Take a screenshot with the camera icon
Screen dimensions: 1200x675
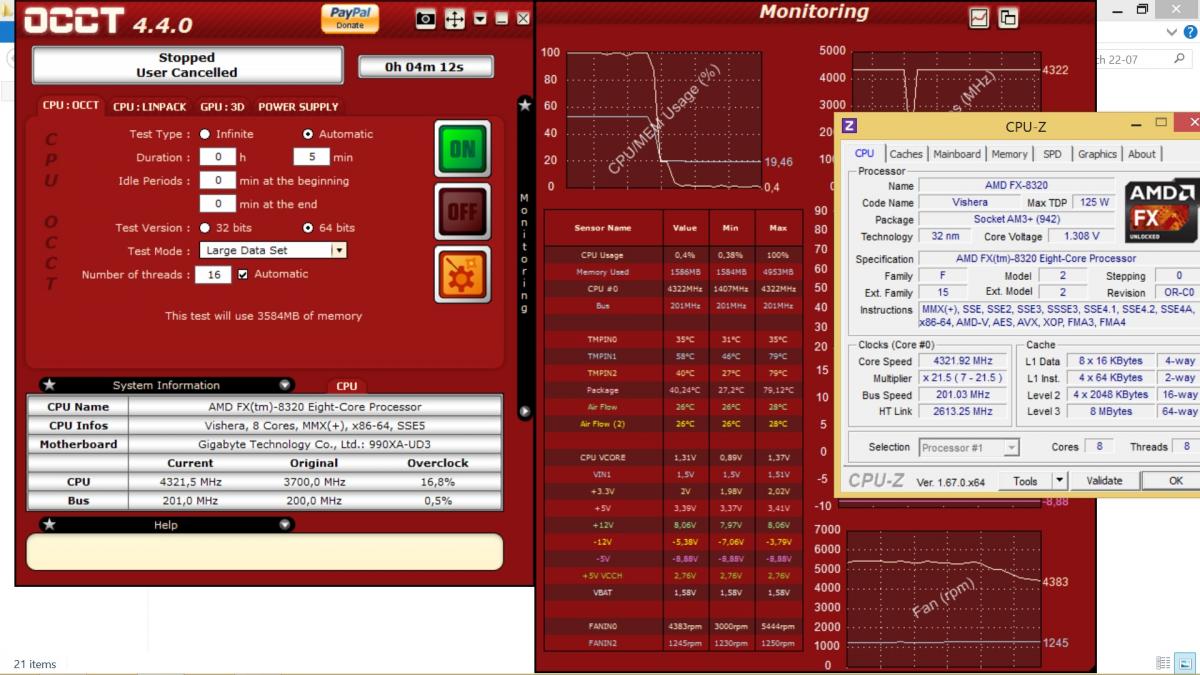tap(426, 18)
